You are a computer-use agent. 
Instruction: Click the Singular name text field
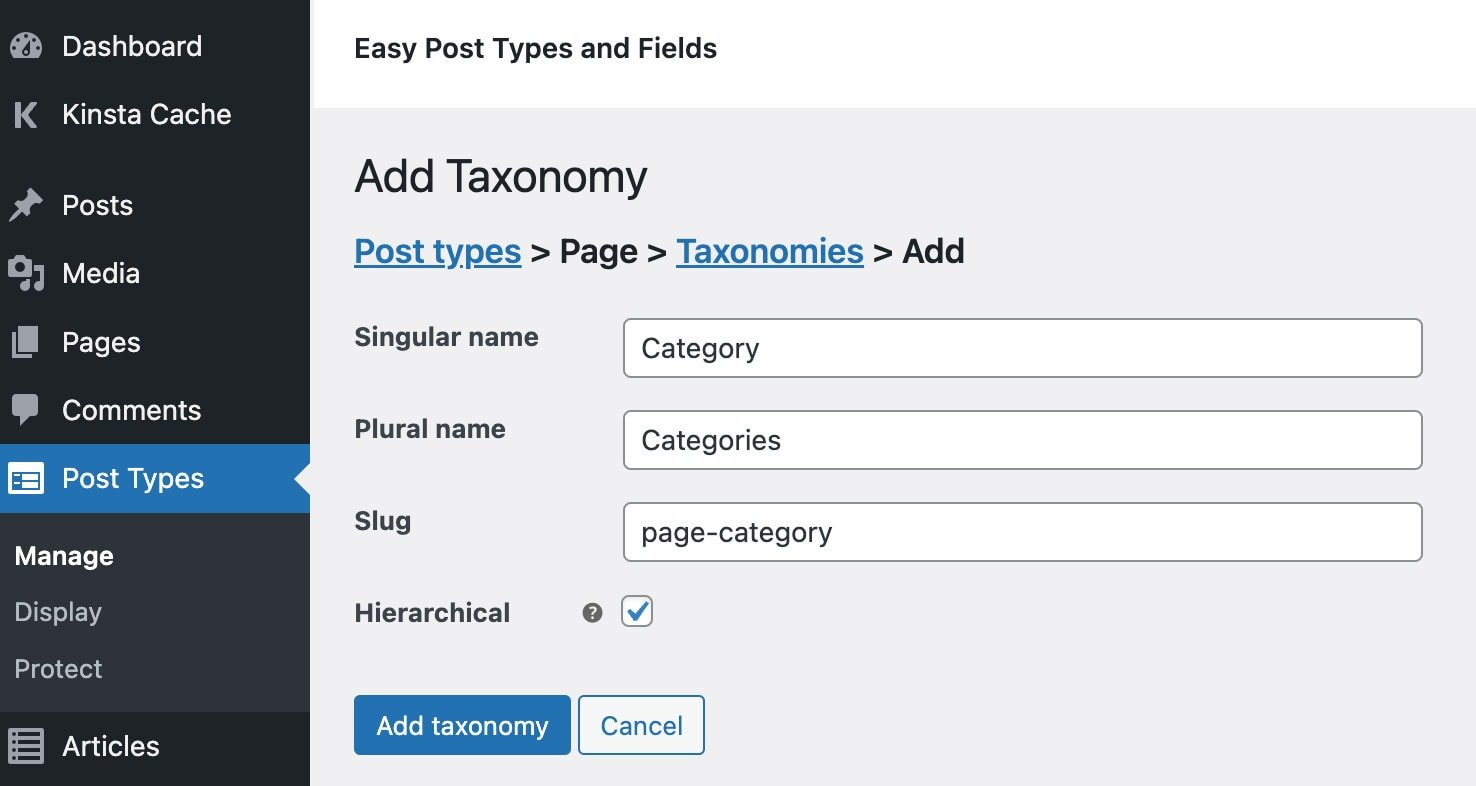coord(1022,348)
